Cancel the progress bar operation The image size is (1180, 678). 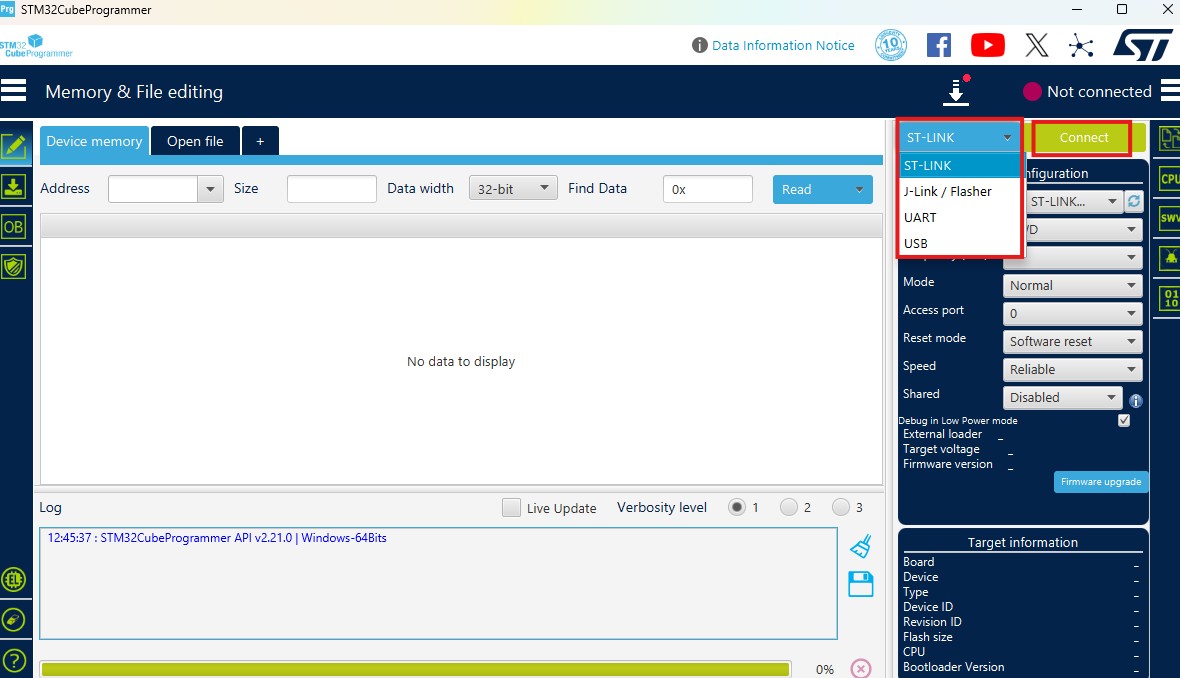click(x=859, y=667)
